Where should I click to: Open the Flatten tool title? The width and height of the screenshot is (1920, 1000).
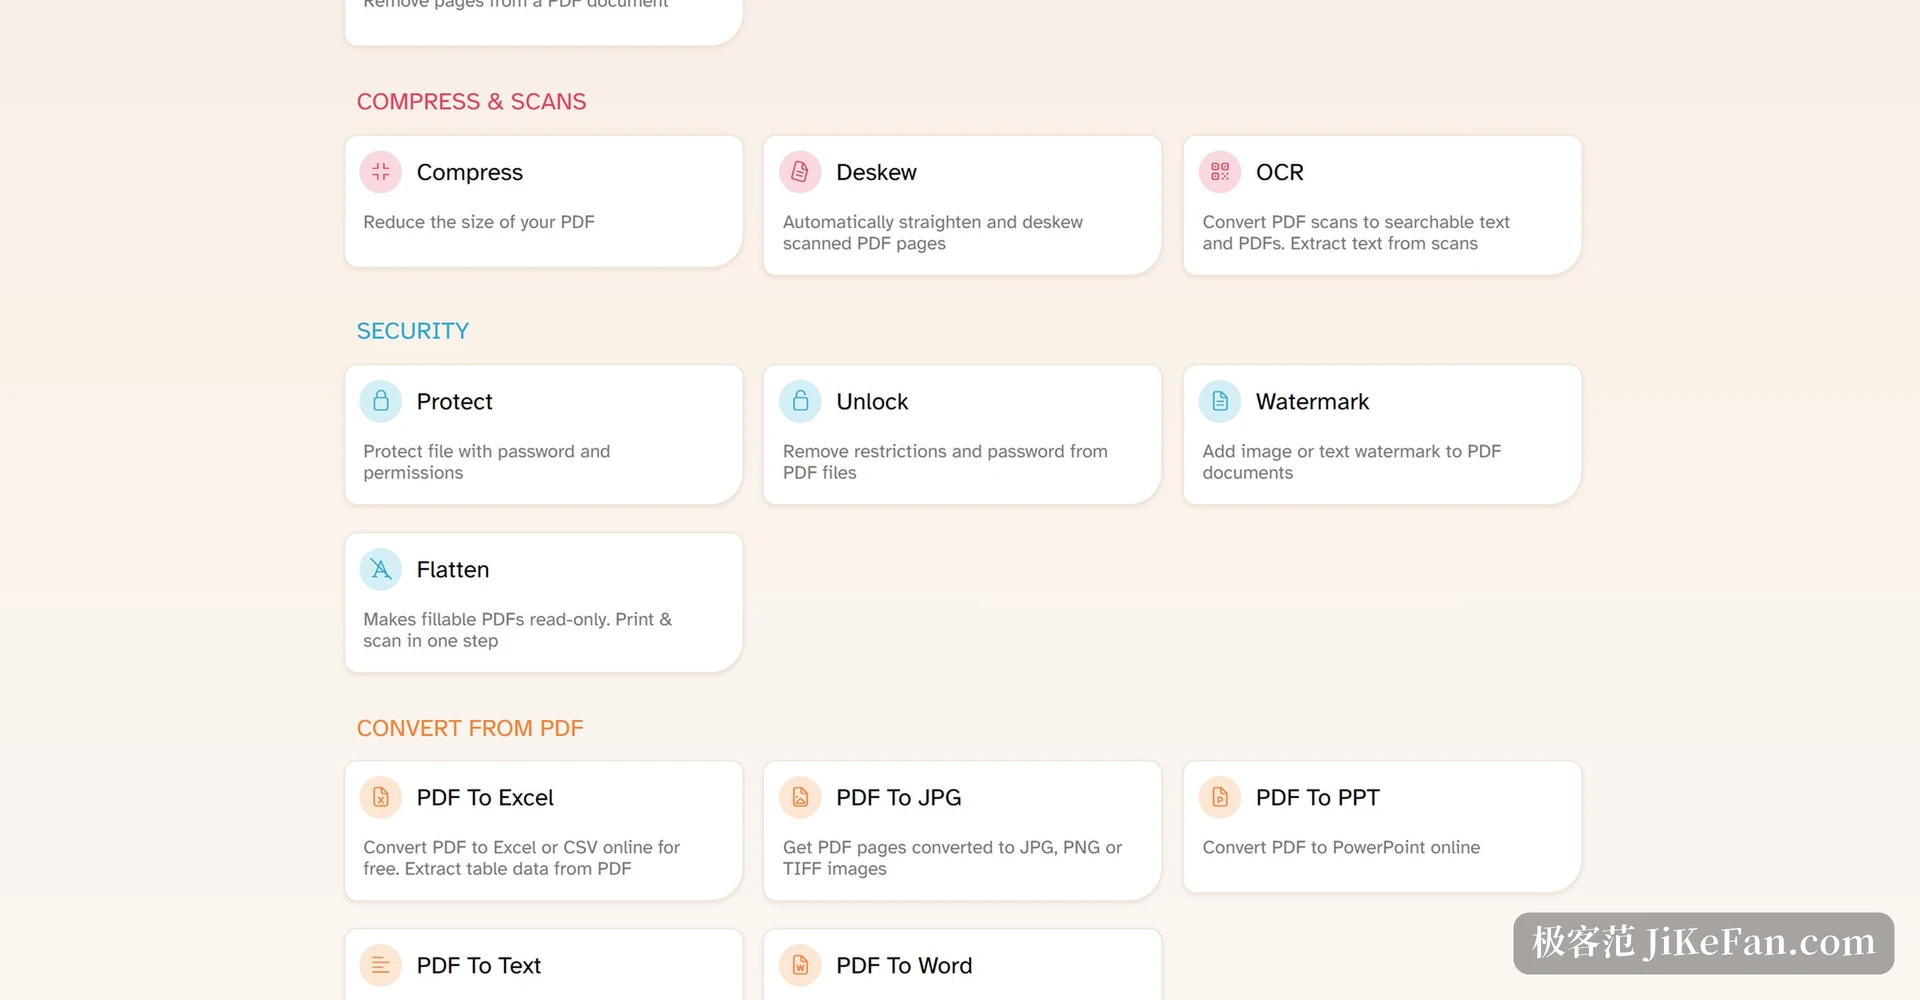(452, 569)
